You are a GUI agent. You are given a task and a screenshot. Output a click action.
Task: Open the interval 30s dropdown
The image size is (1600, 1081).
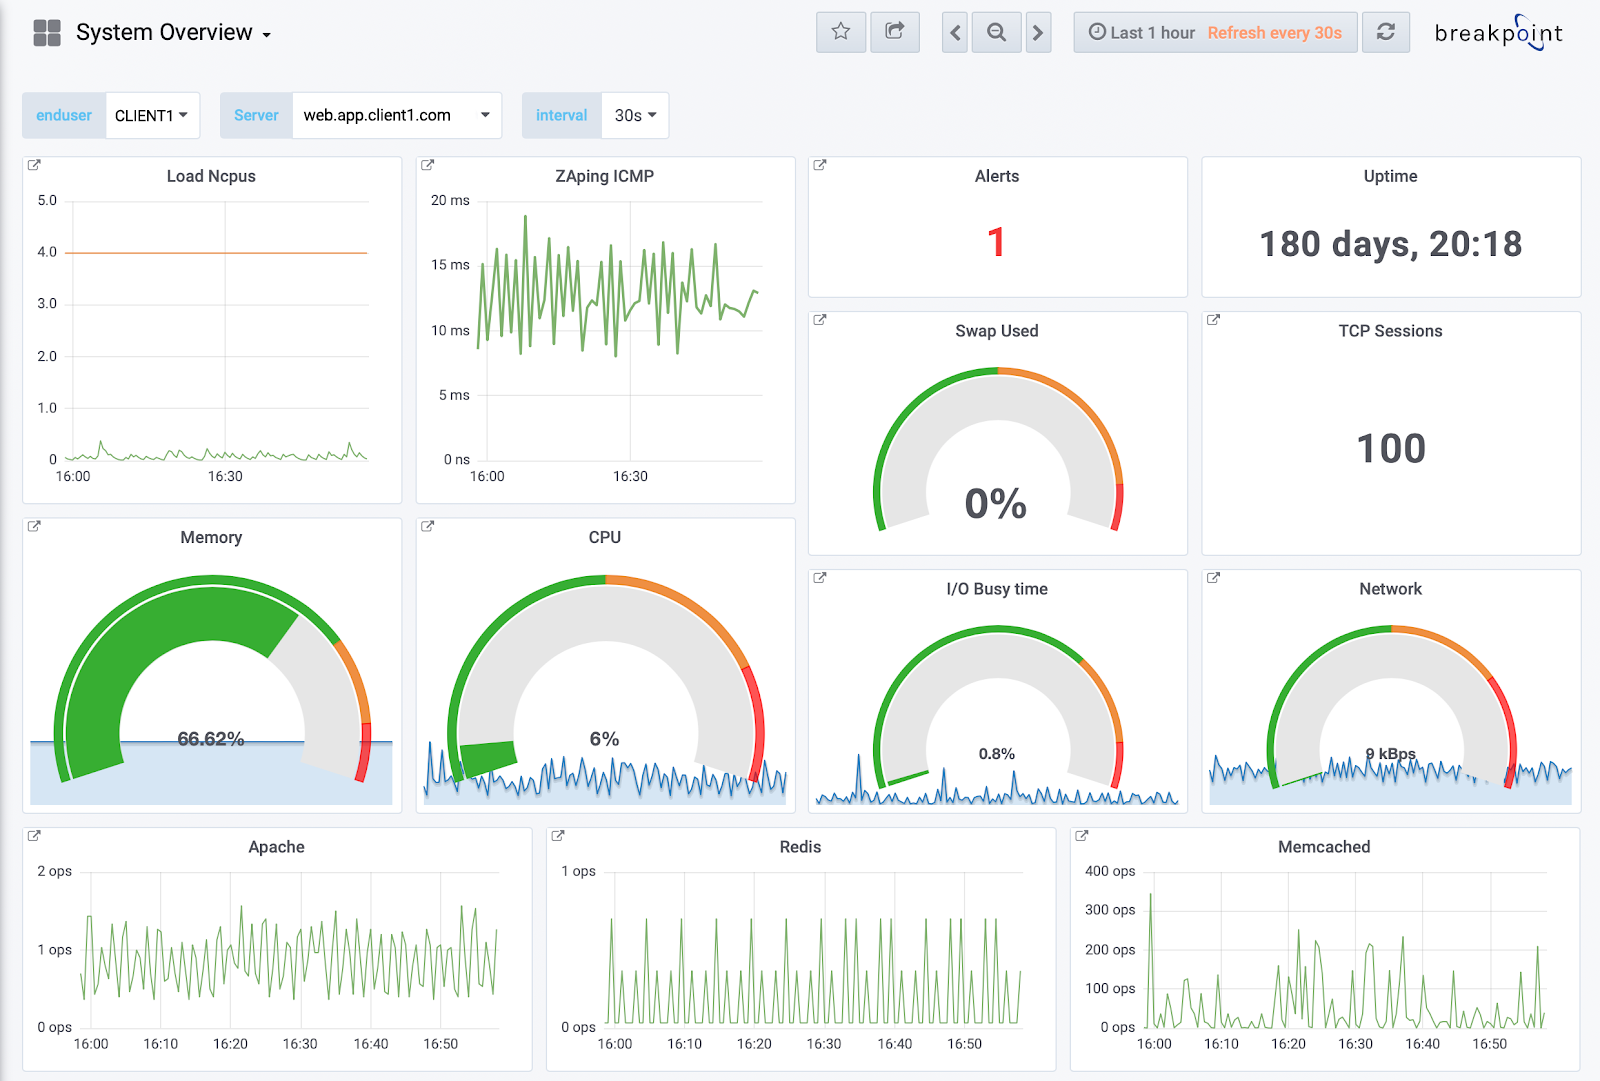tap(634, 115)
